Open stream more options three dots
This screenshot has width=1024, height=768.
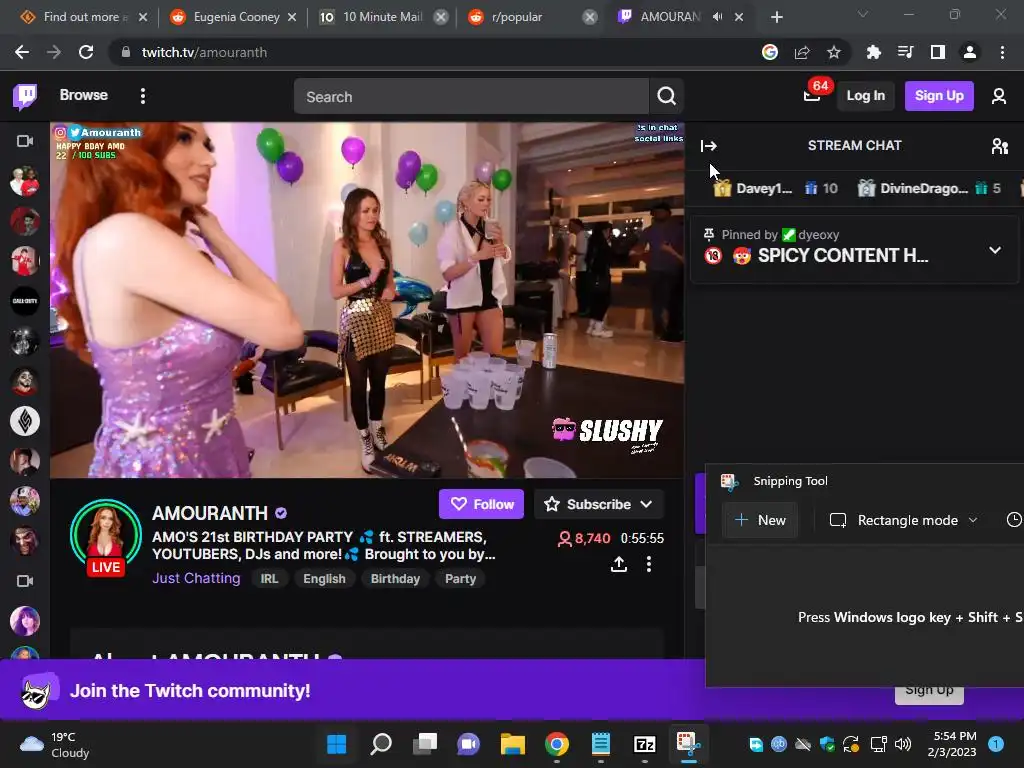tap(648, 564)
